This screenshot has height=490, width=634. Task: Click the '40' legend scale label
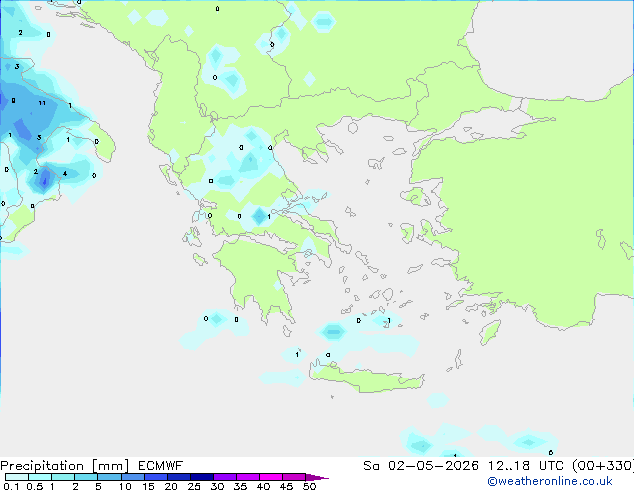[263, 486]
